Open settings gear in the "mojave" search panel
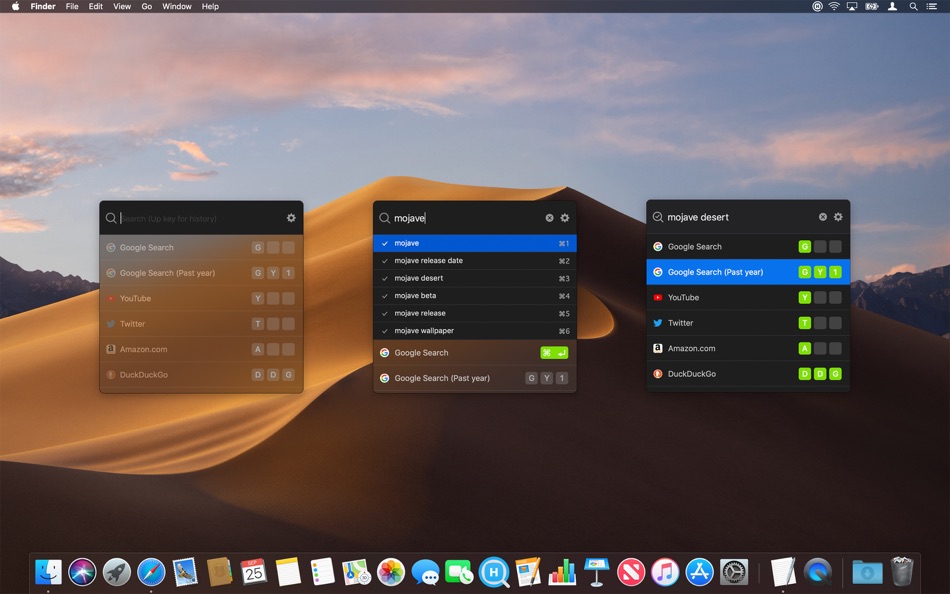 pos(565,218)
